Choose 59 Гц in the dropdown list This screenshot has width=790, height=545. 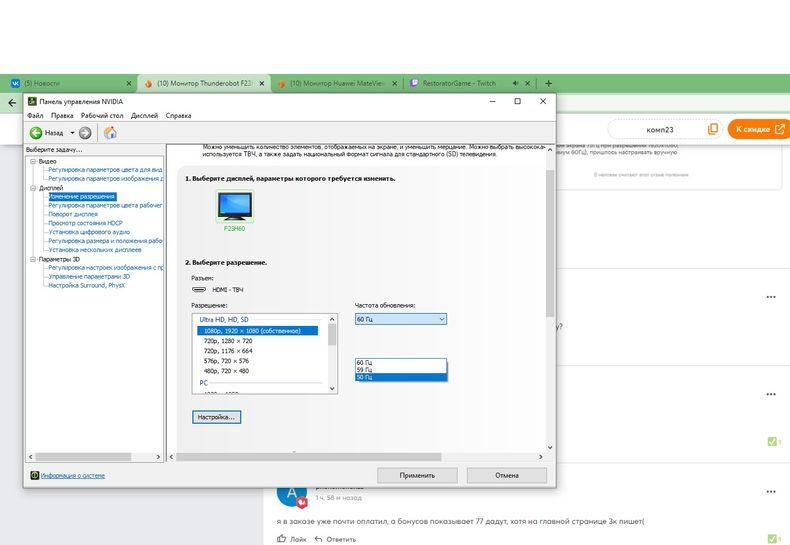[401, 370]
